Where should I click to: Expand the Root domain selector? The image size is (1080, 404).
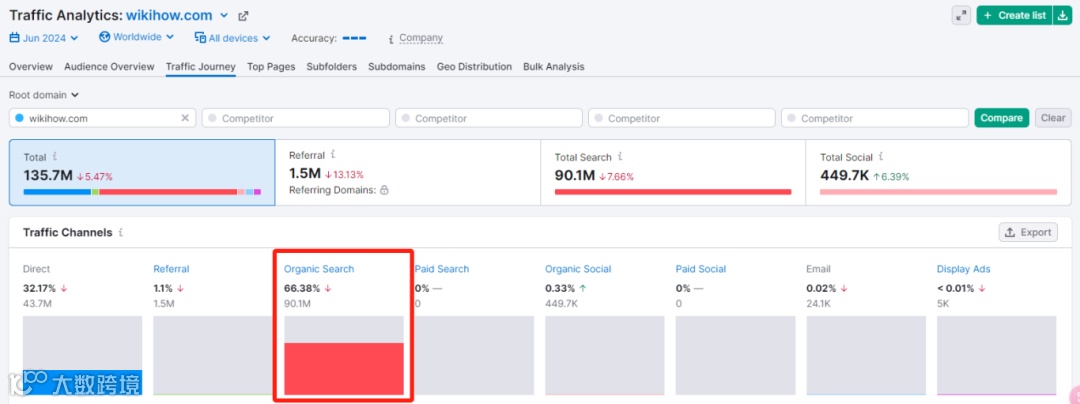(44, 95)
